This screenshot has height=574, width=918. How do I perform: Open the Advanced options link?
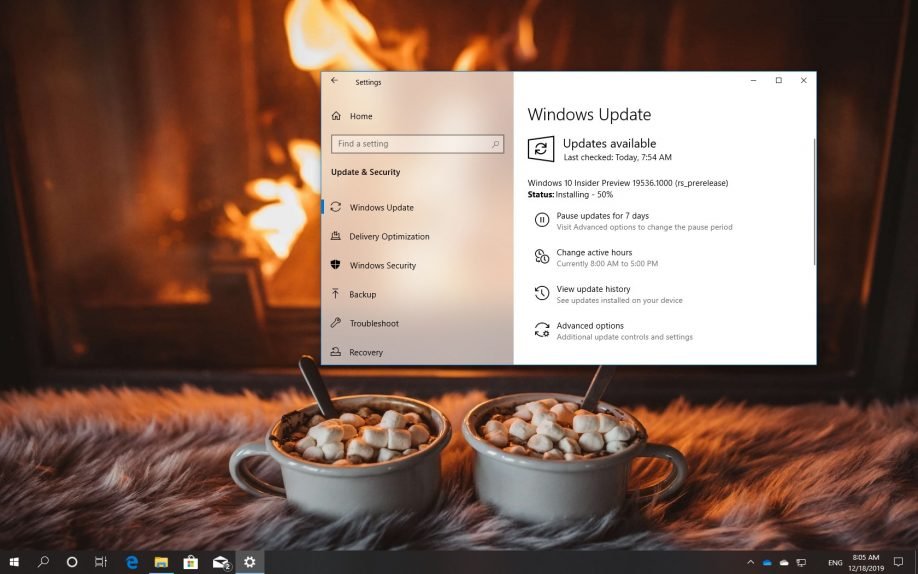590,326
